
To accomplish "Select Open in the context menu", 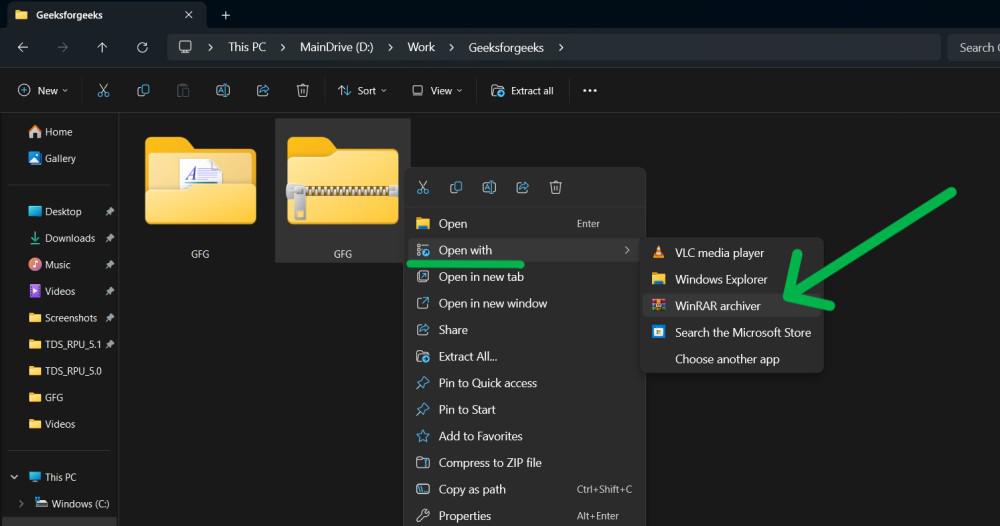I will tap(524, 224).
